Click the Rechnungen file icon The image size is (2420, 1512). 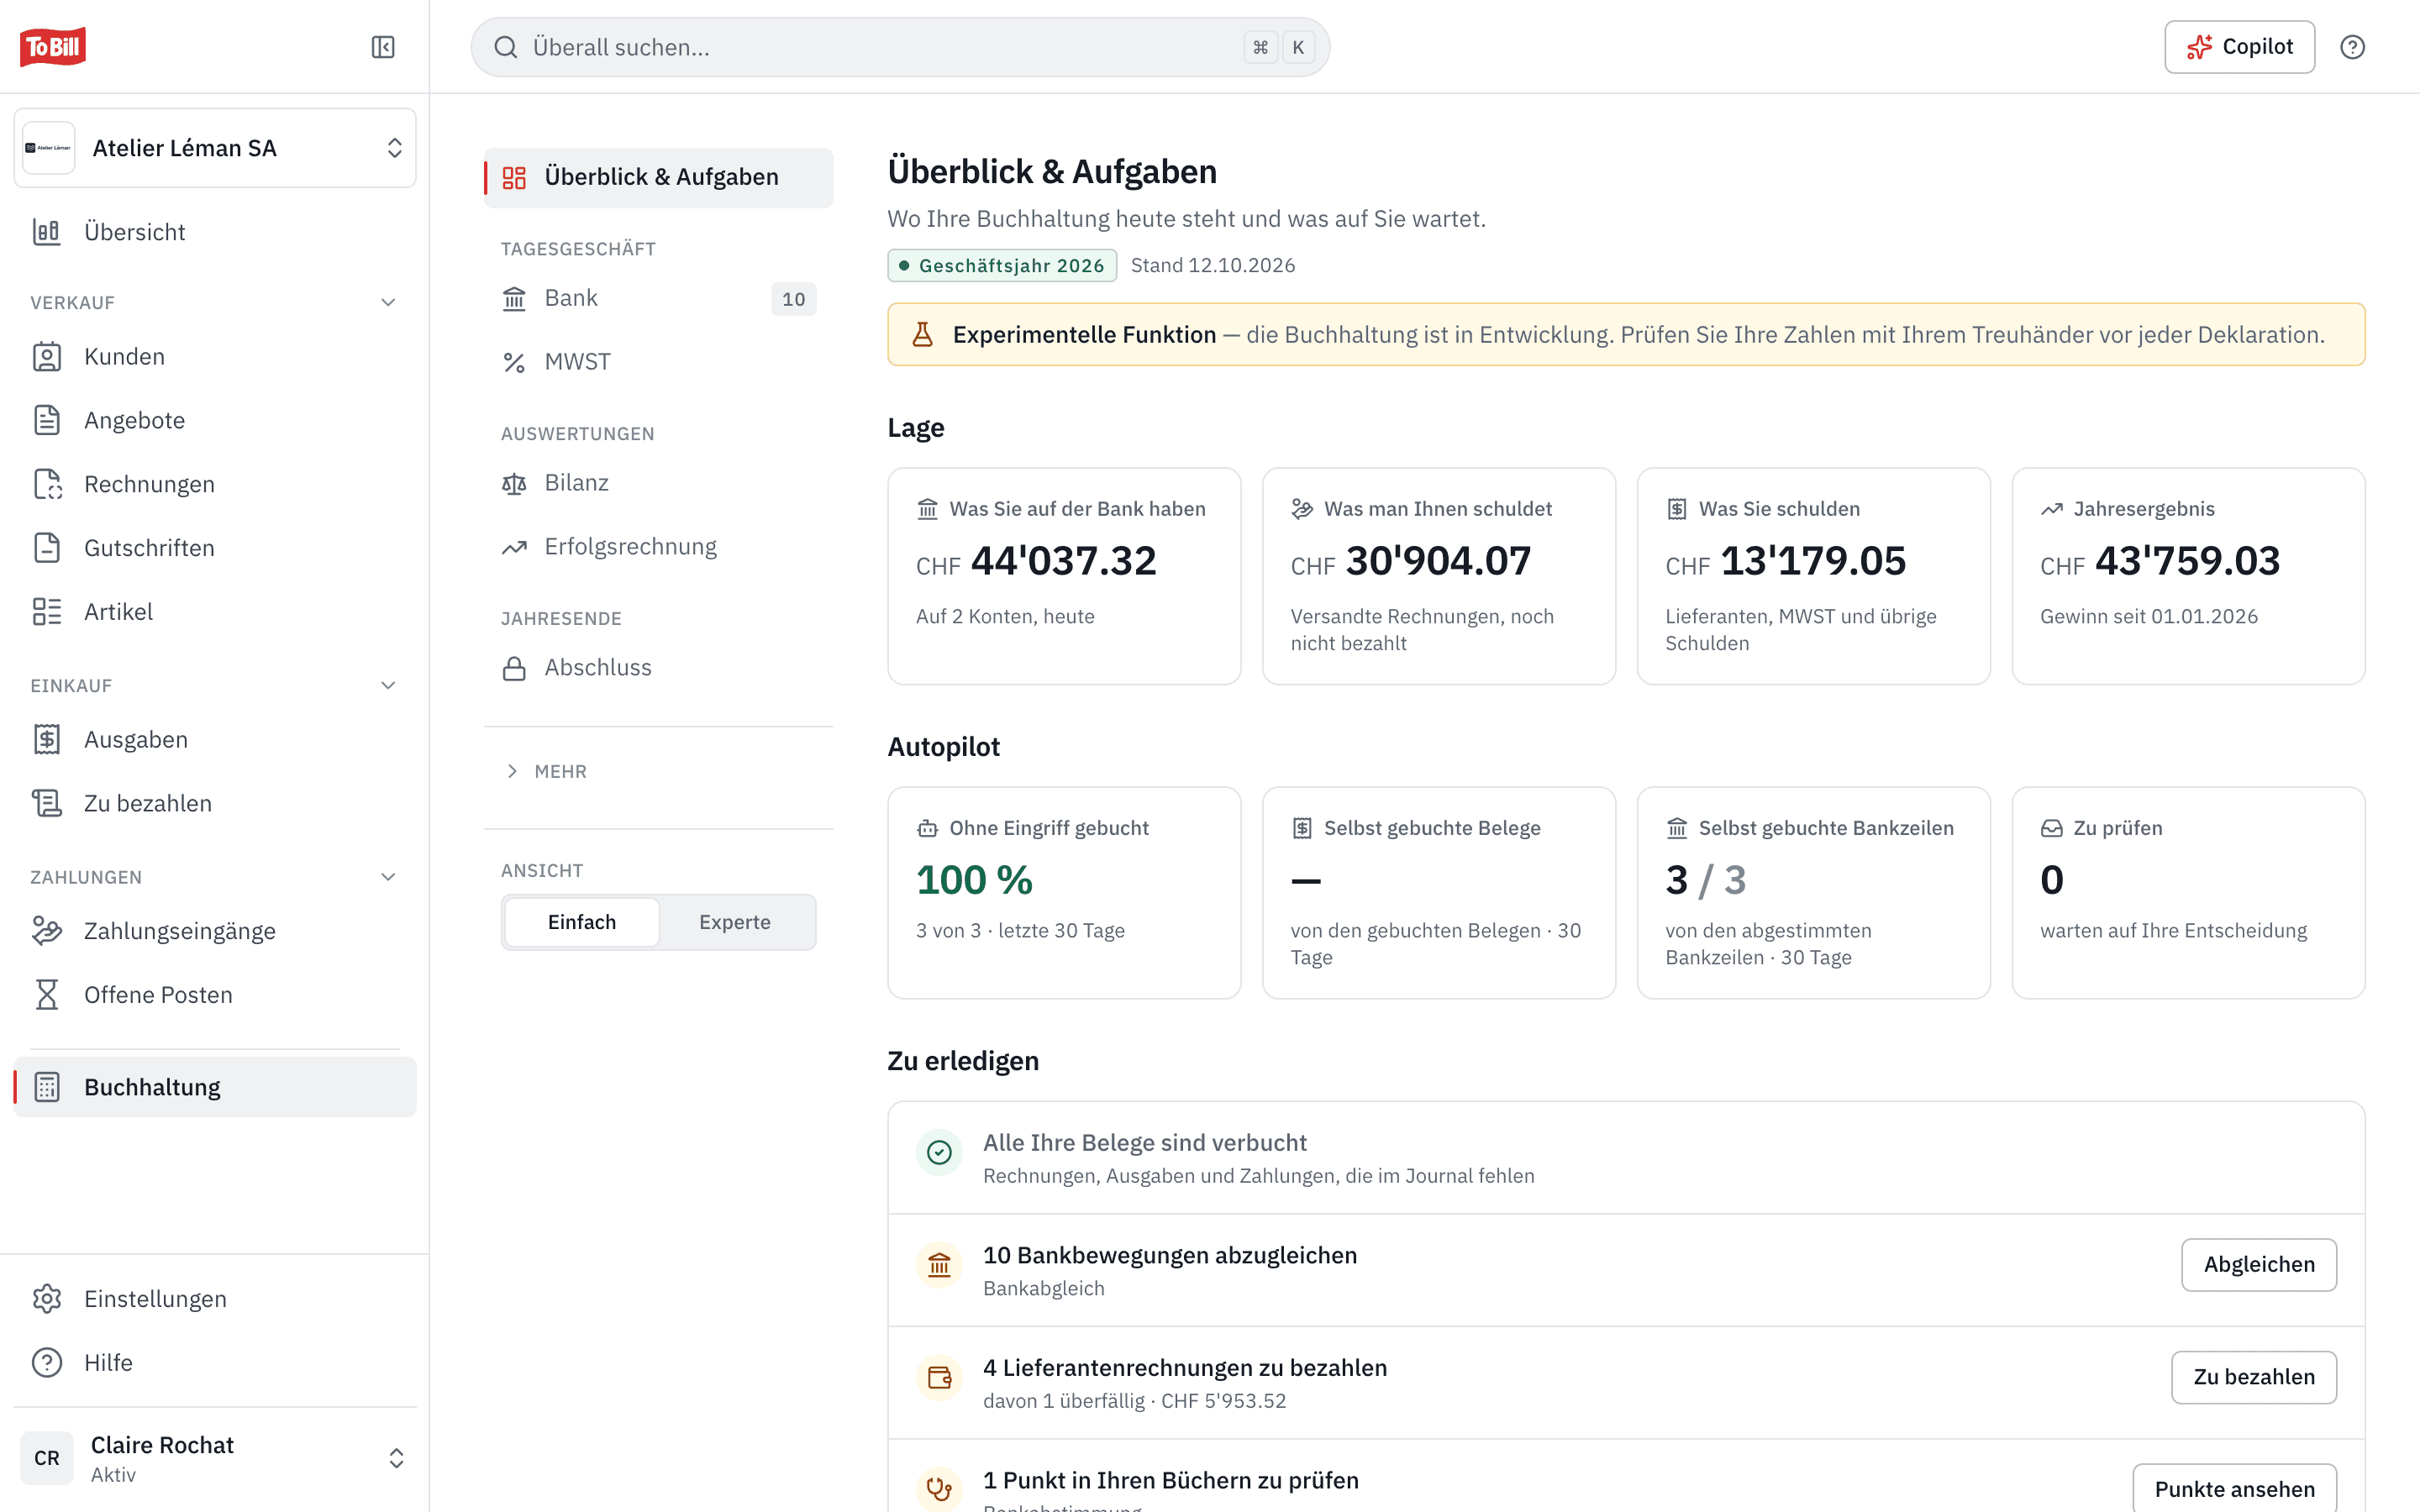click(47, 484)
